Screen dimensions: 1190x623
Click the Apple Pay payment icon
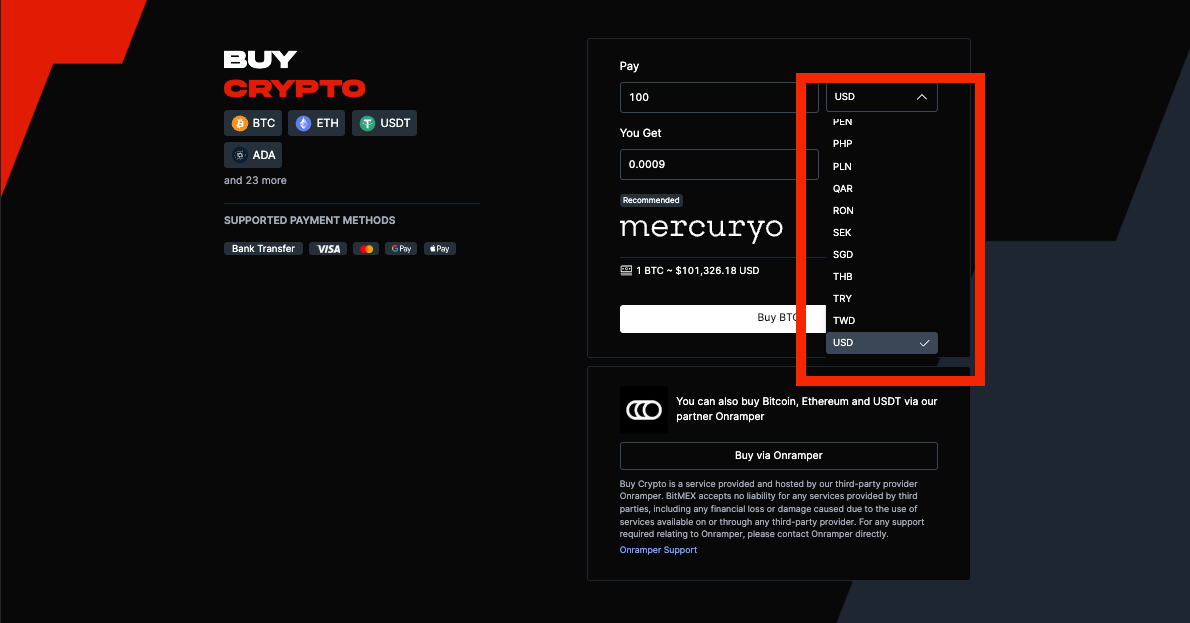[439, 249]
